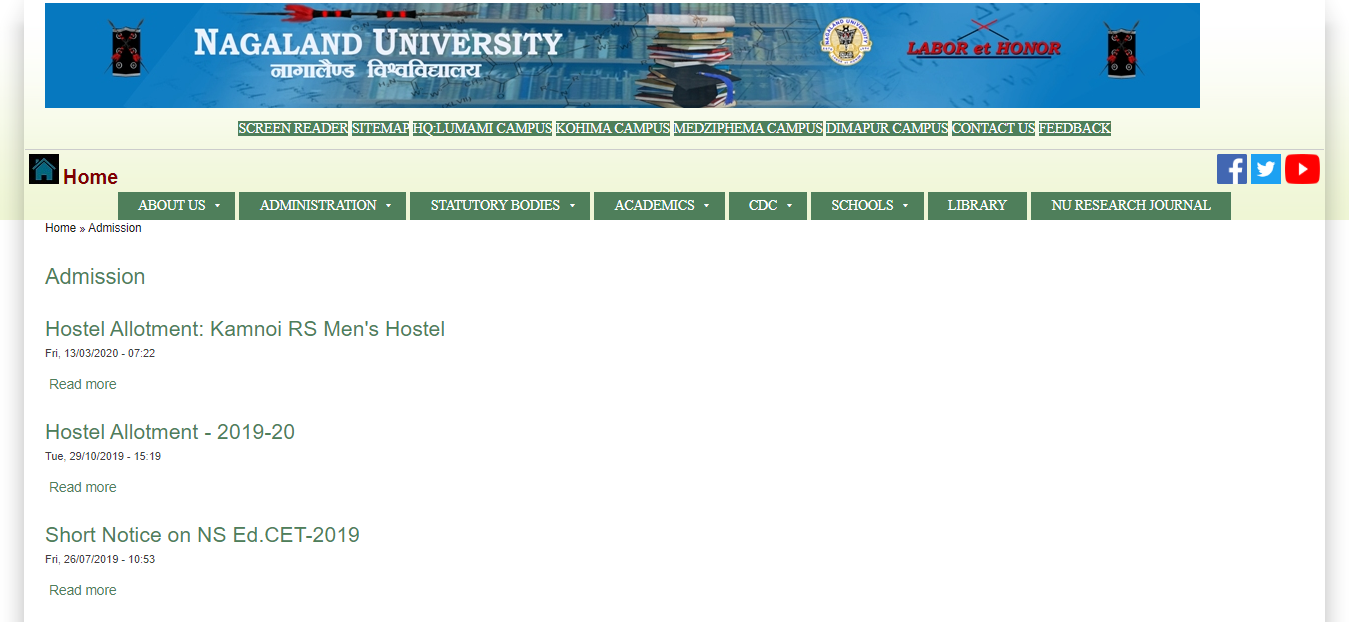The image size is (1349, 622).
Task: Expand the ABOUT US dropdown menu
Action: click(x=176, y=205)
